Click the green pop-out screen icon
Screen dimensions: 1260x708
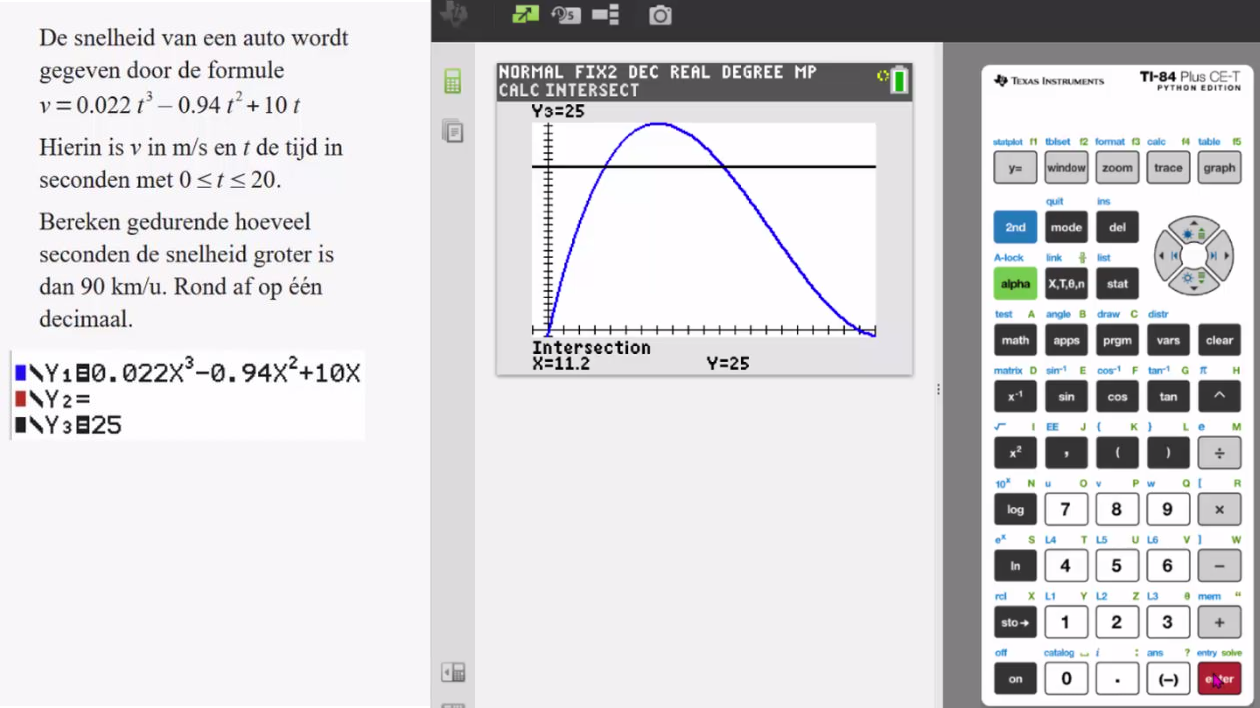(525, 15)
